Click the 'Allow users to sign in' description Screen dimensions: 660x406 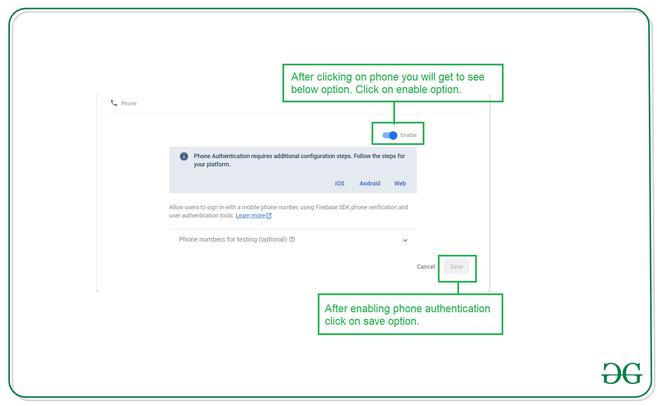point(288,212)
